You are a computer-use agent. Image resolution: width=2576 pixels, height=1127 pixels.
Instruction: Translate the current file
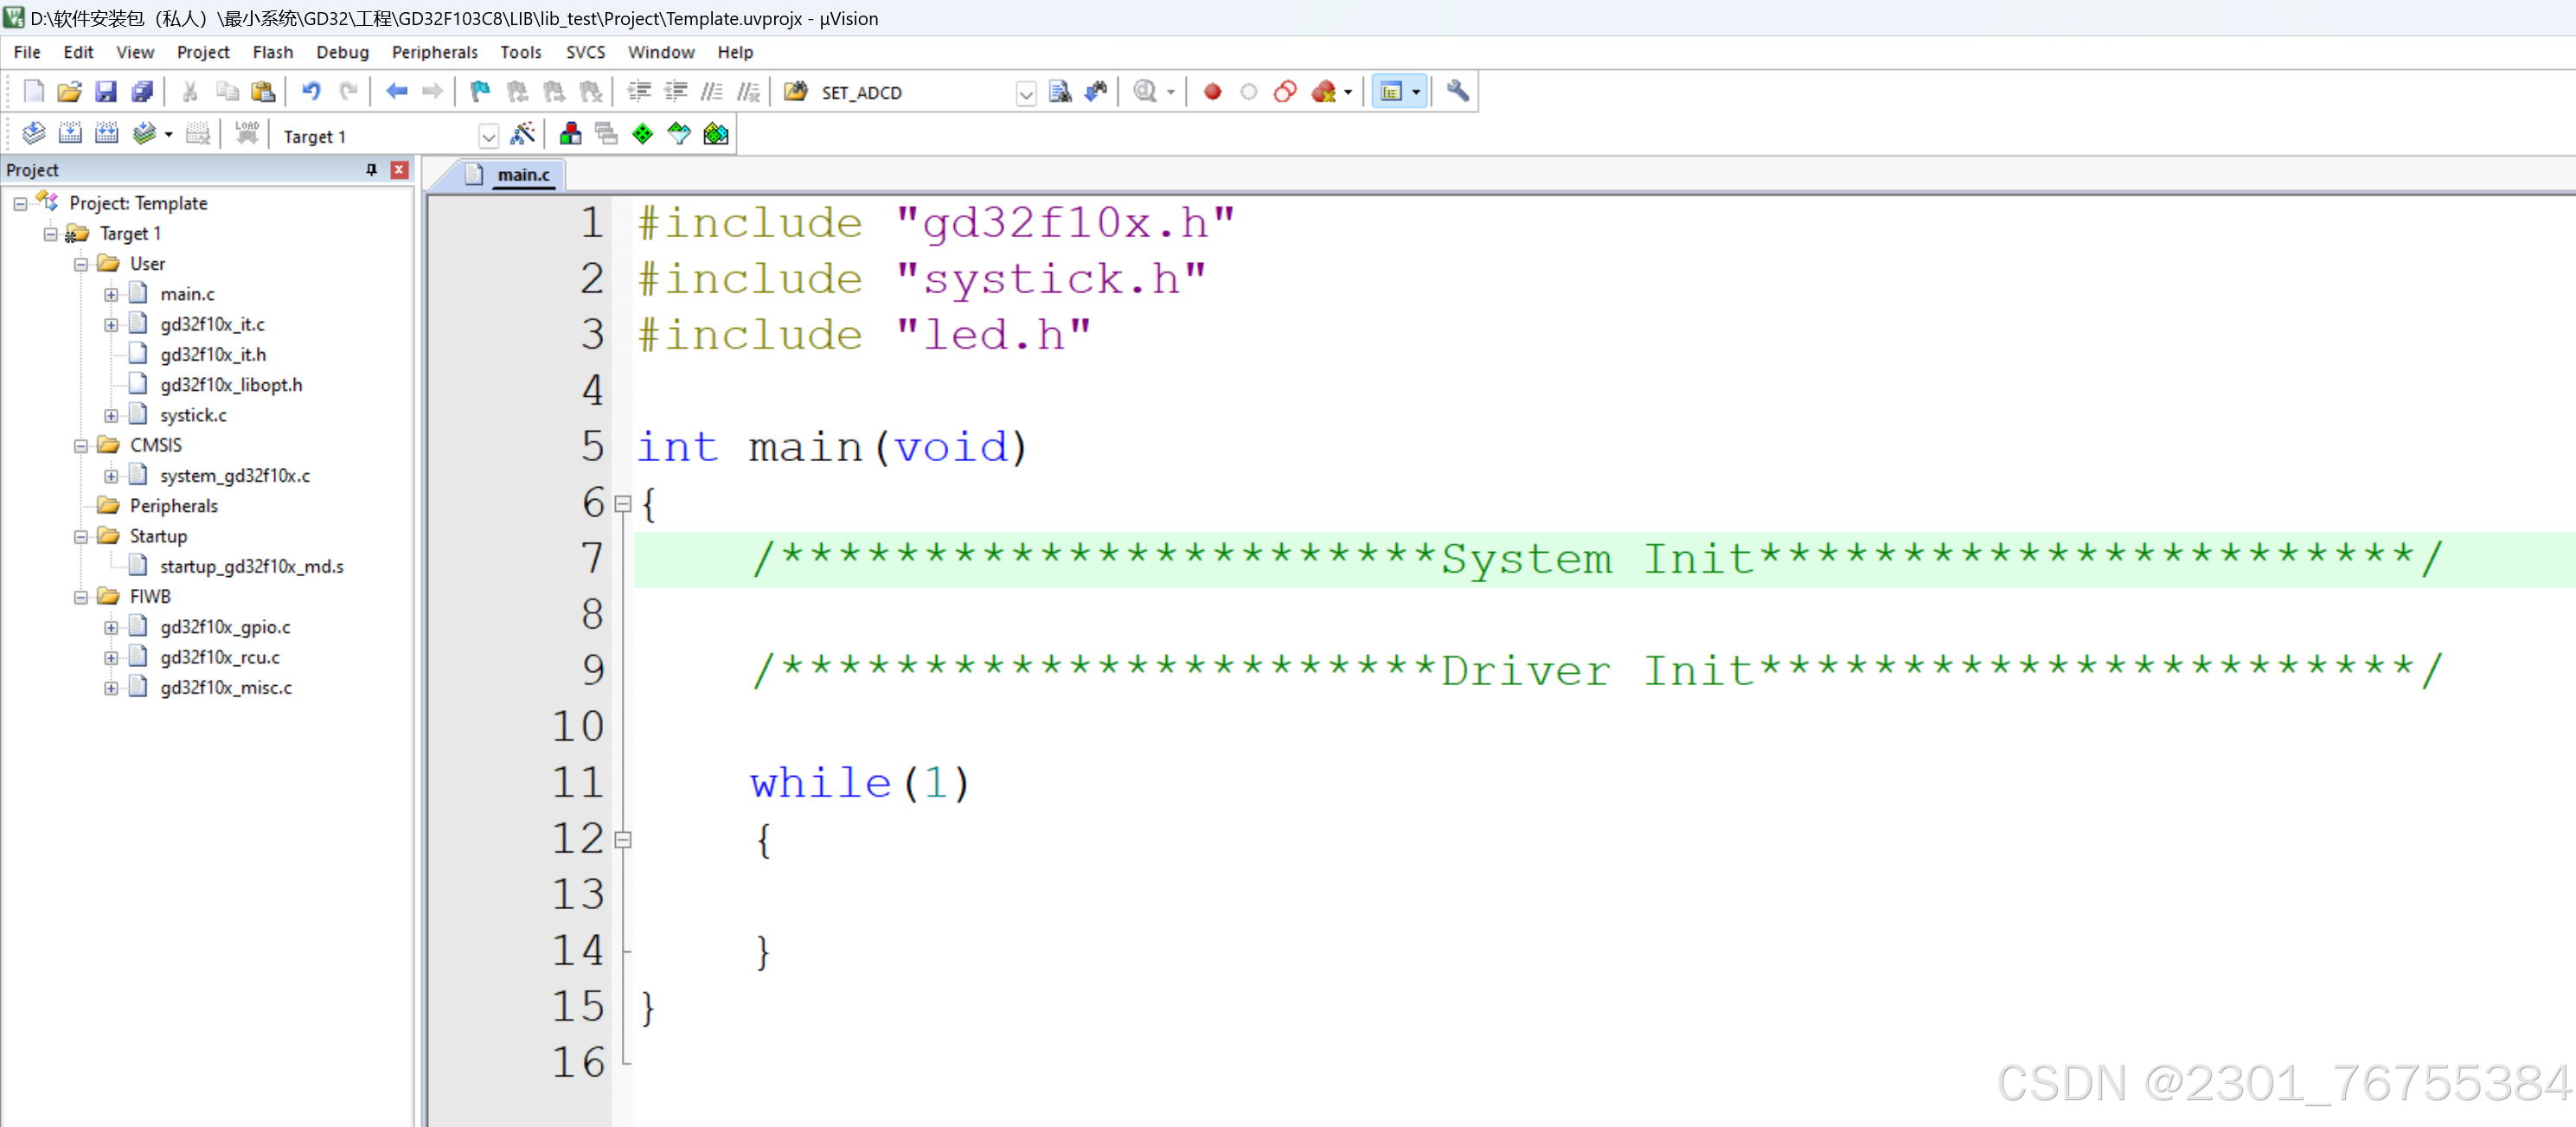[33, 133]
